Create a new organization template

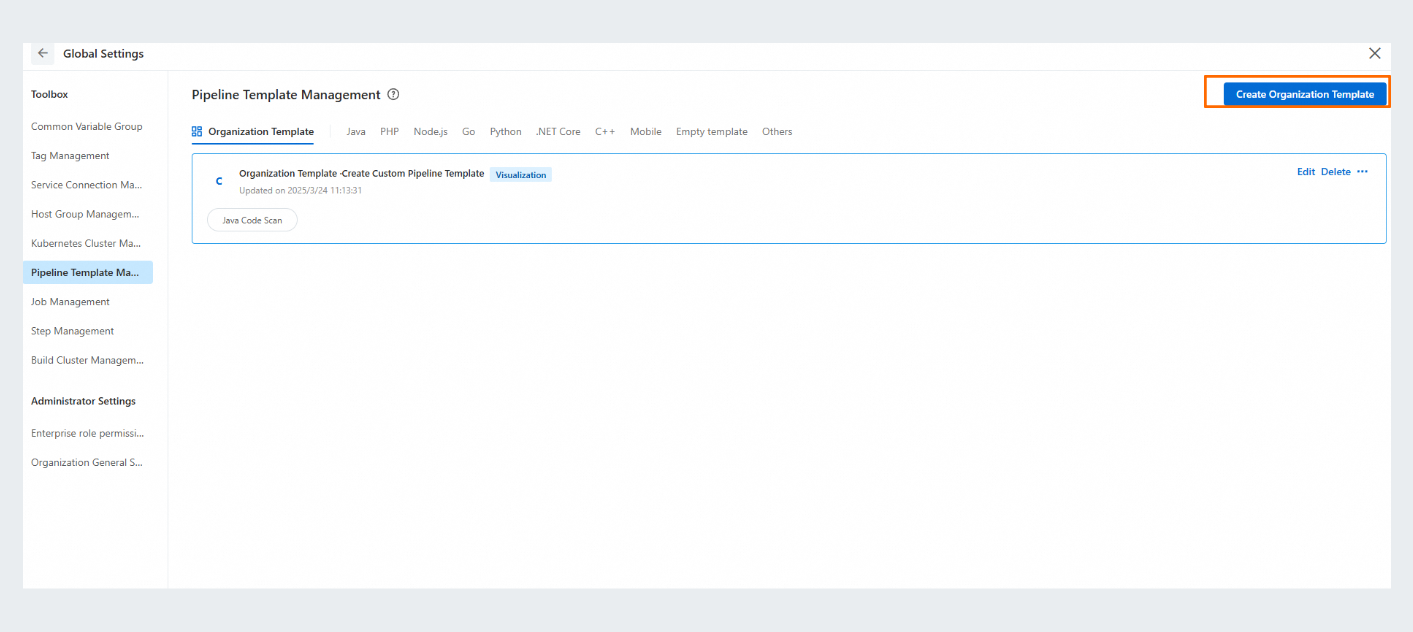(1305, 94)
